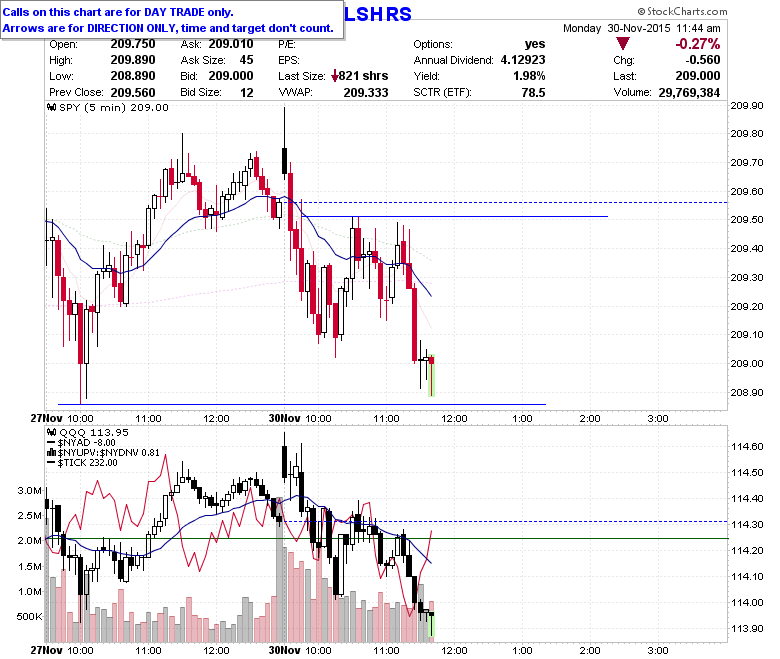Click the Volume value 29,769,384
The width and height of the screenshot is (780, 659).
tap(689, 93)
